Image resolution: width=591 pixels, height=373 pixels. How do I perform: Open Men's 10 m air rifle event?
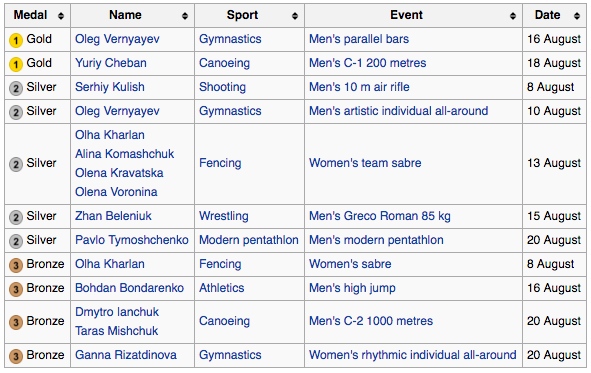(x=359, y=87)
